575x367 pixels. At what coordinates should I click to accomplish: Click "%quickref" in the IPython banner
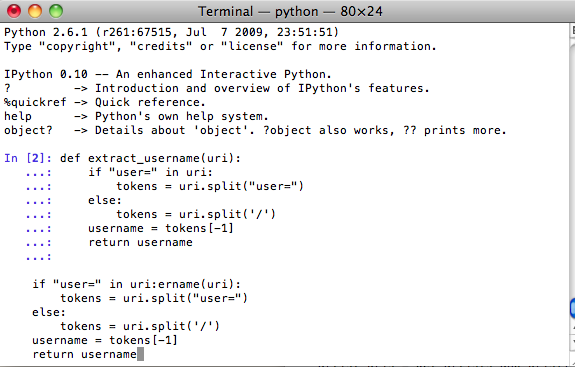coord(35,102)
